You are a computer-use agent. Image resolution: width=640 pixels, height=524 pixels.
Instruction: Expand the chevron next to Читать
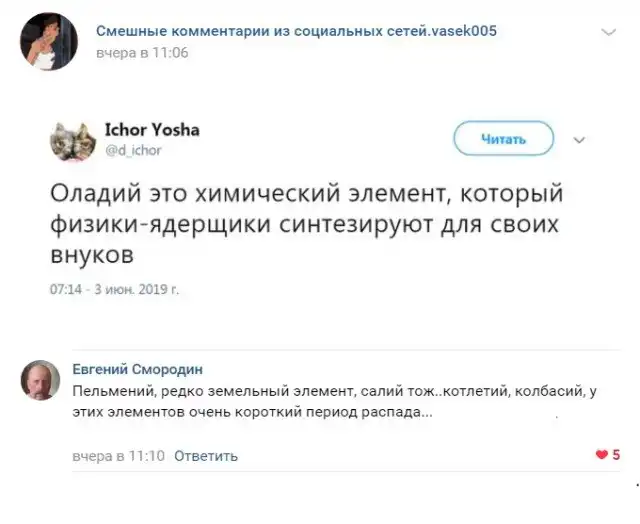[x=579, y=140]
